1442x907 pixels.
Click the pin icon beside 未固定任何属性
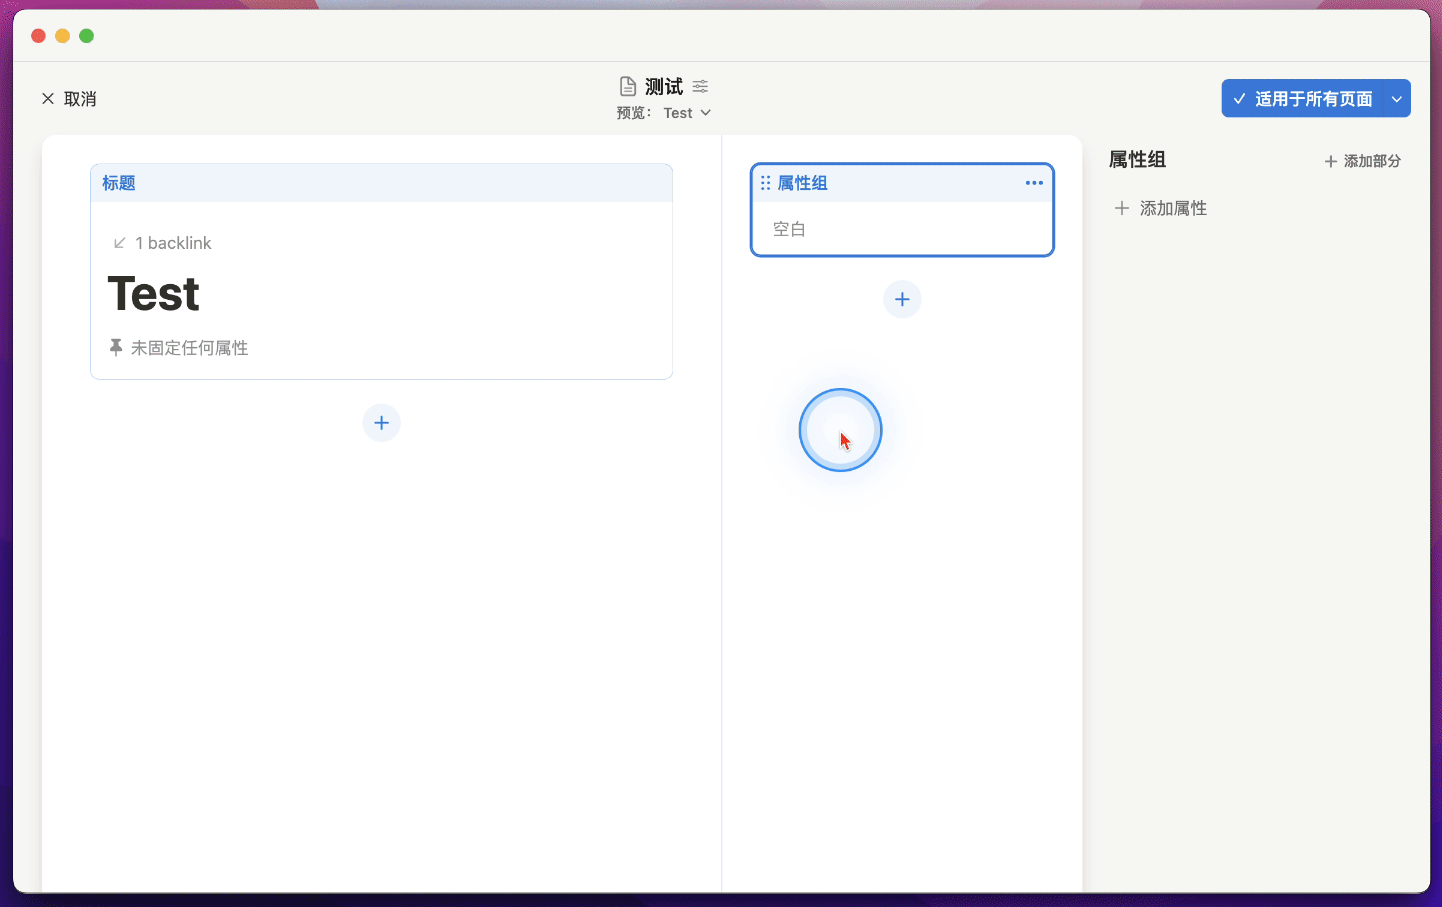click(116, 347)
